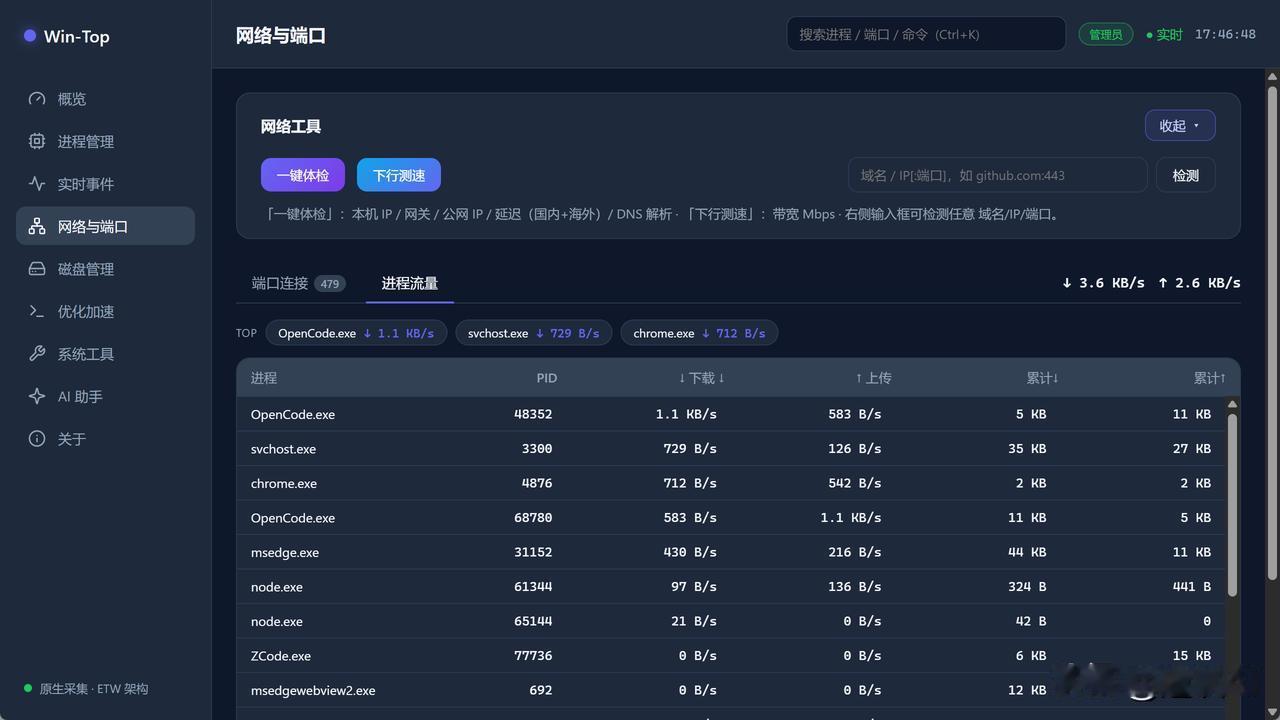Open 系统工具 sidebar item

click(x=105, y=354)
